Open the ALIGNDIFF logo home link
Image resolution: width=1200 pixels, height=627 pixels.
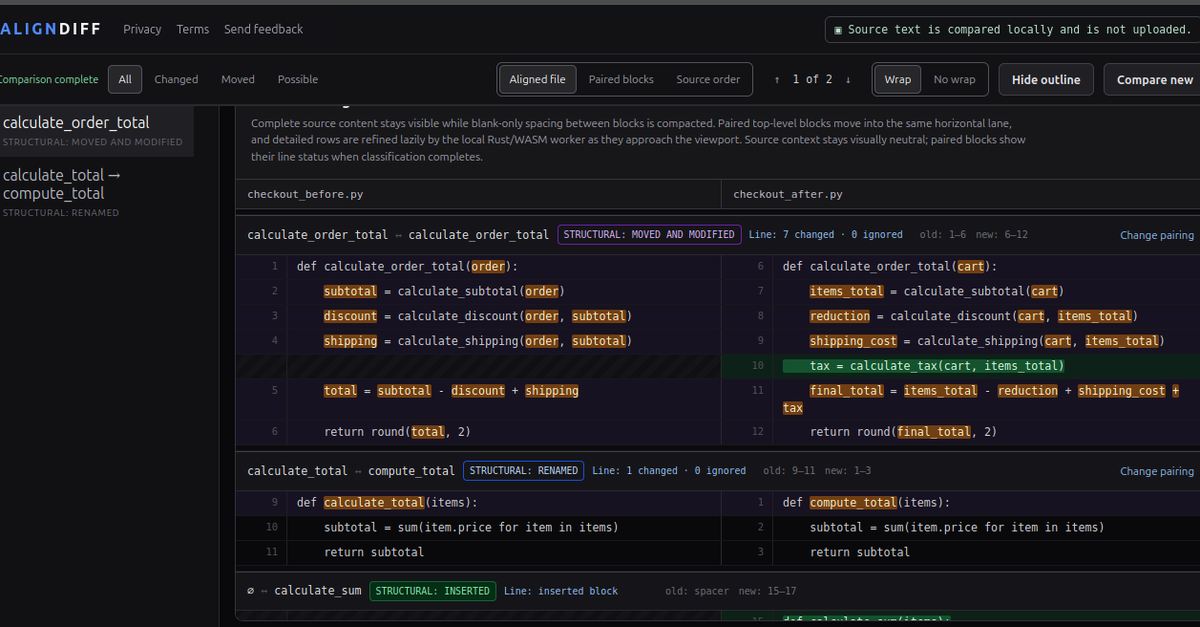50,29
